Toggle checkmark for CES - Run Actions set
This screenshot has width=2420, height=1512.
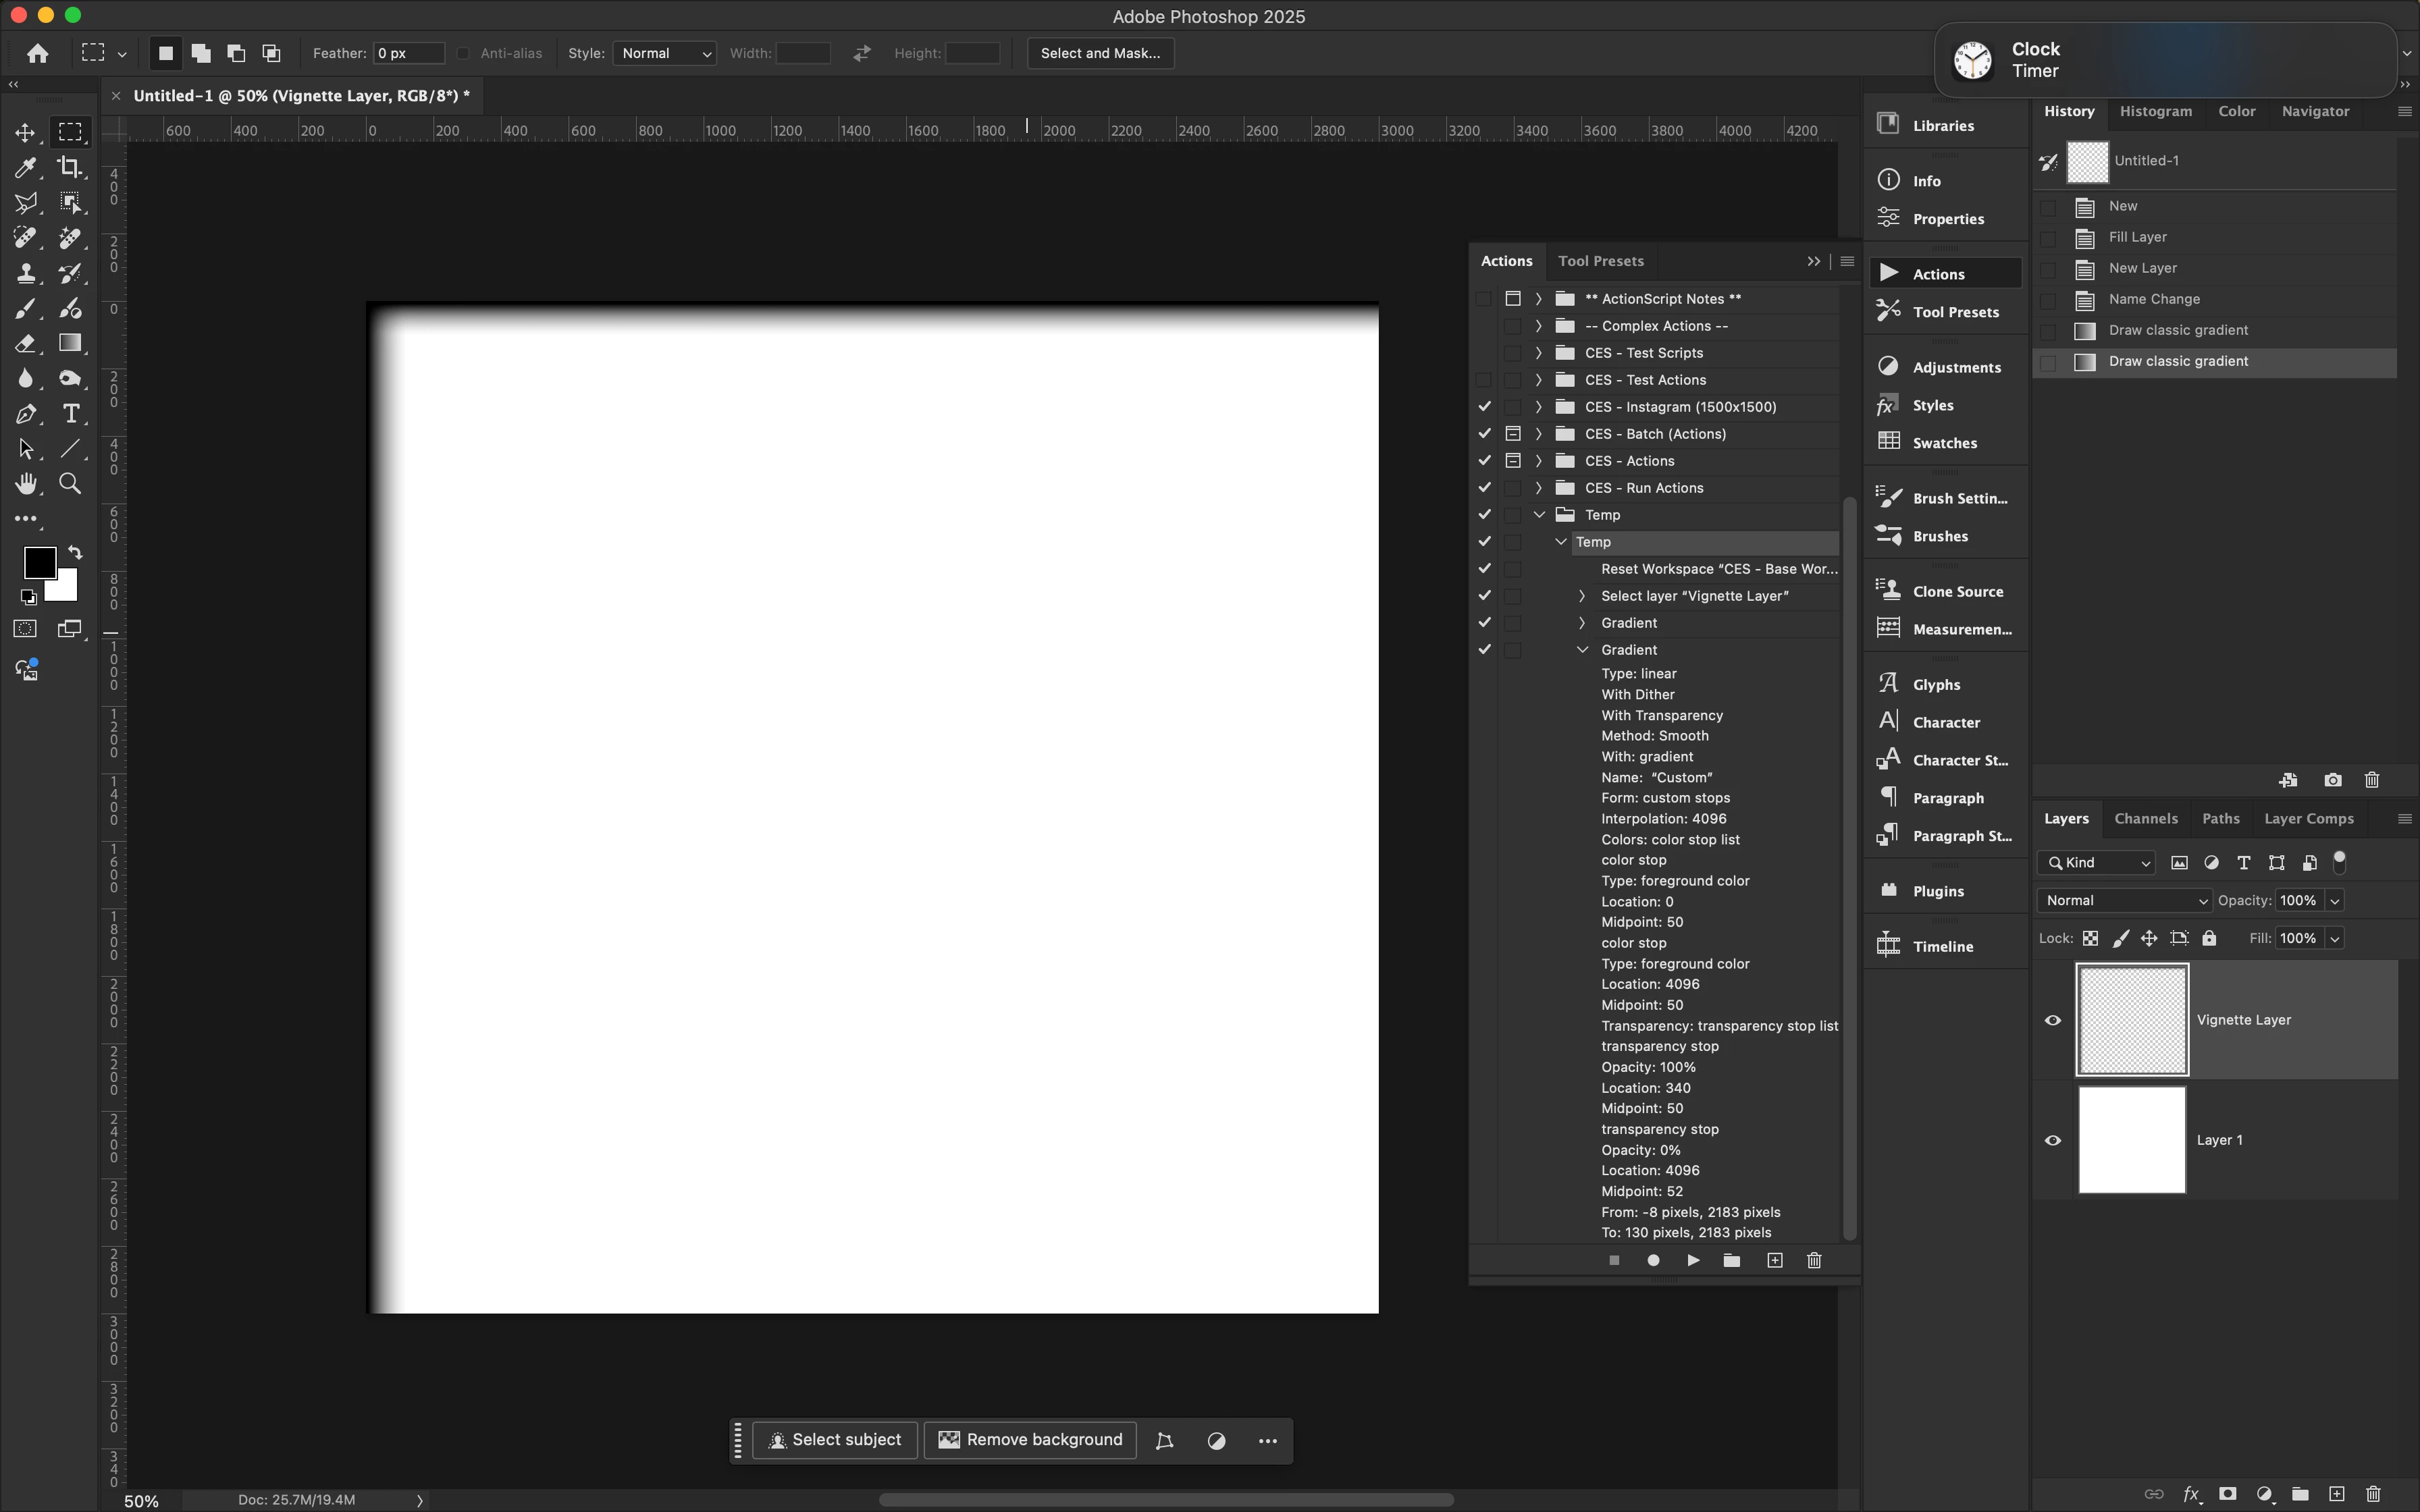point(1484,488)
